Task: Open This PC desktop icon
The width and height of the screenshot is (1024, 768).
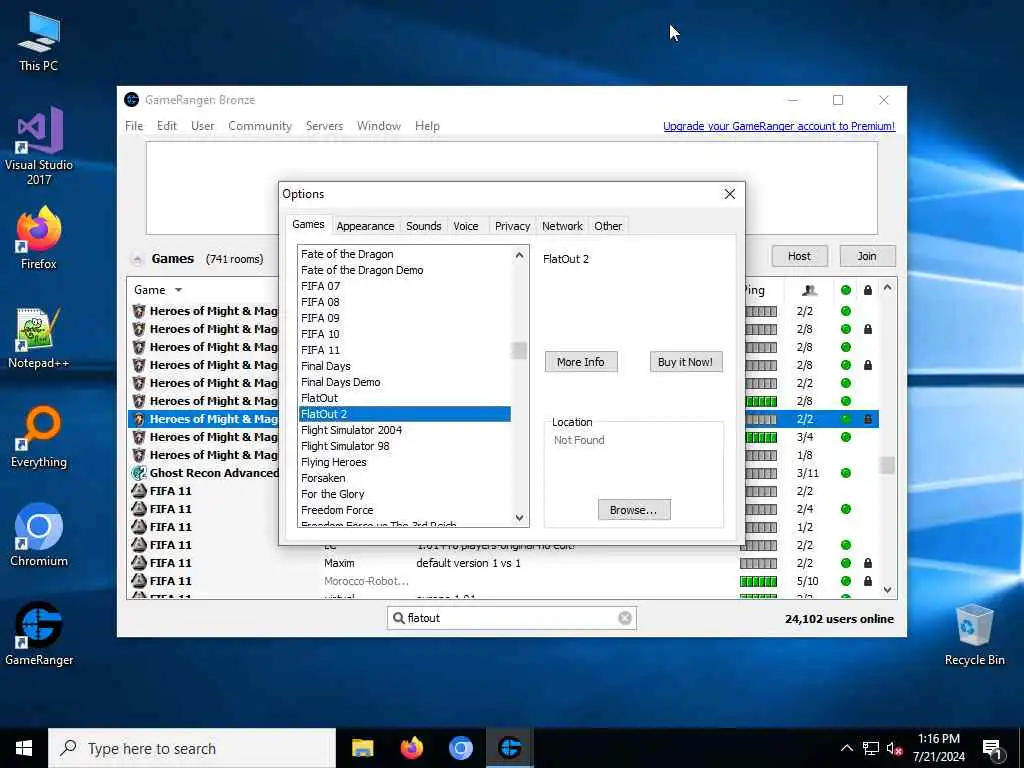Action: (x=39, y=41)
